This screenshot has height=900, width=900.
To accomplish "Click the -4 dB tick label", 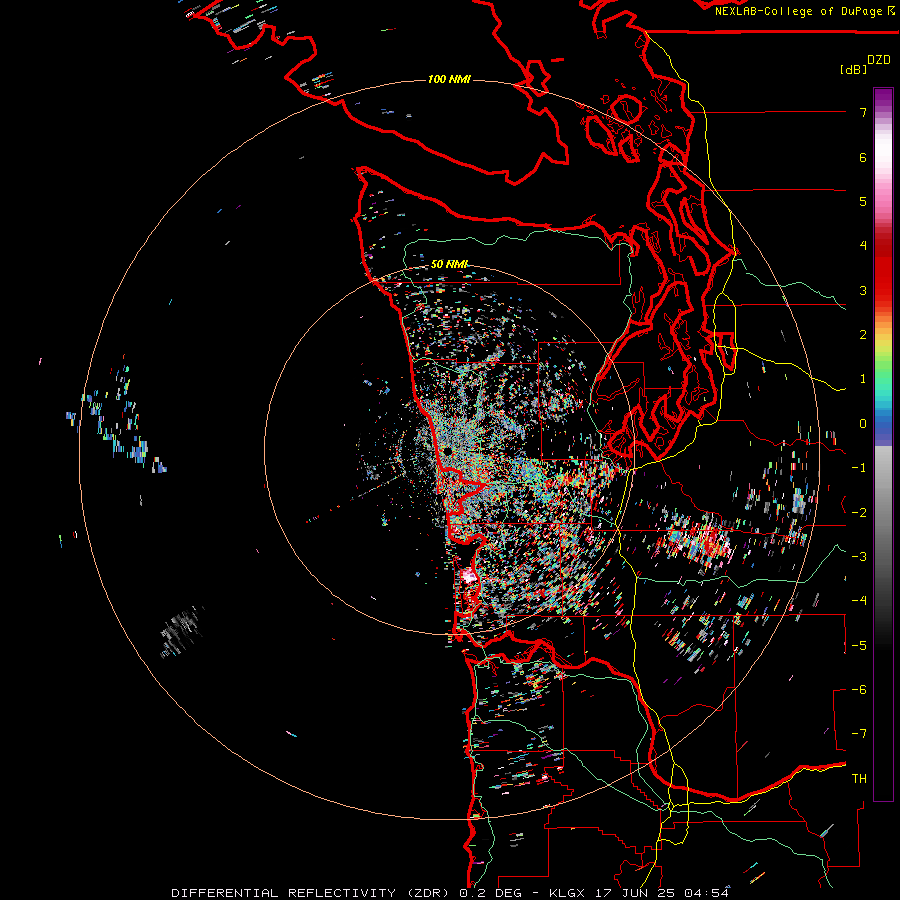I will [x=859, y=601].
